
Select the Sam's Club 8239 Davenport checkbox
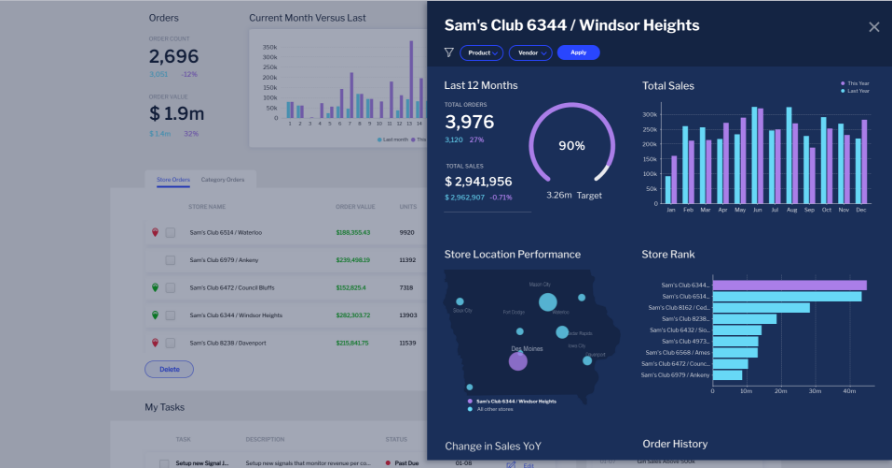[x=170, y=343]
